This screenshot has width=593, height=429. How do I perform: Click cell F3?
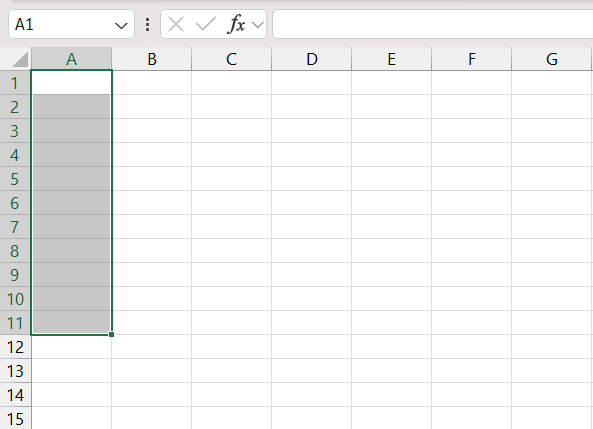(472, 131)
